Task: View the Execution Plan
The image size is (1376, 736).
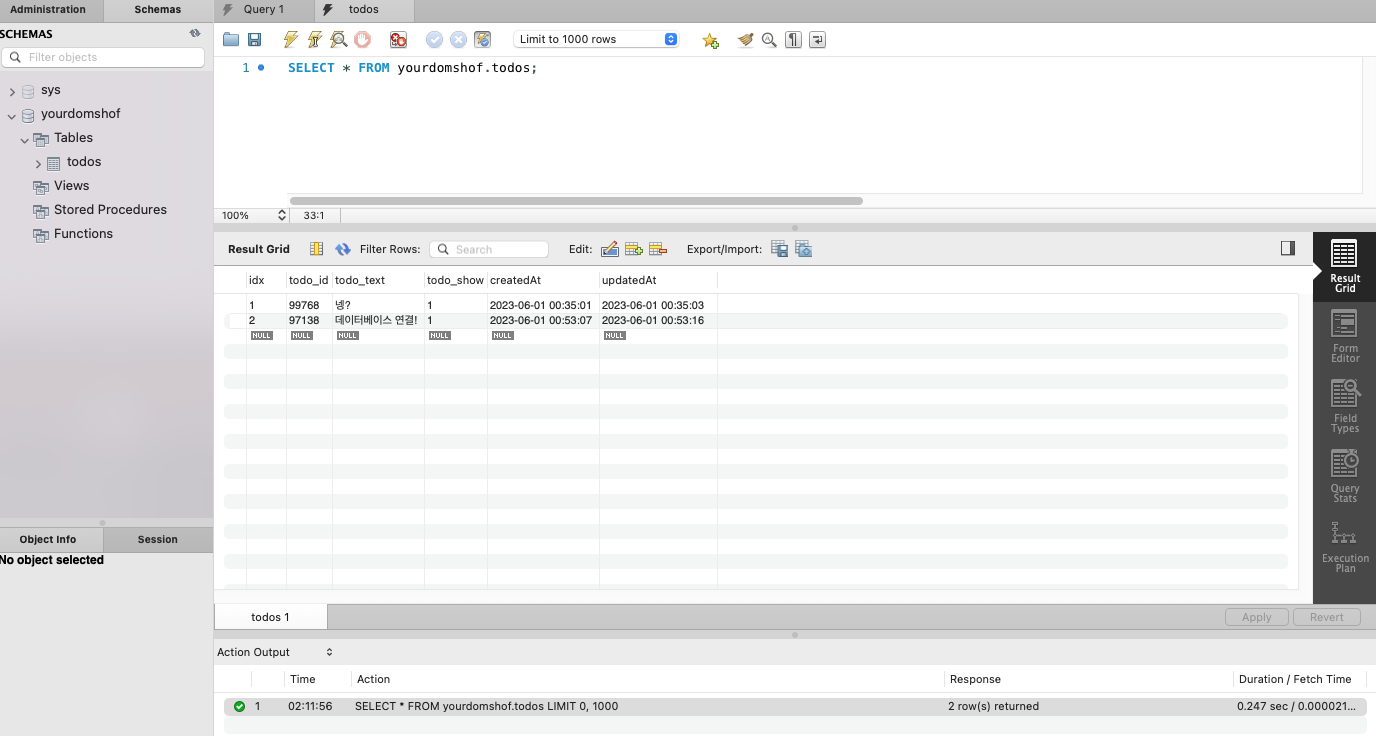Action: (1345, 546)
